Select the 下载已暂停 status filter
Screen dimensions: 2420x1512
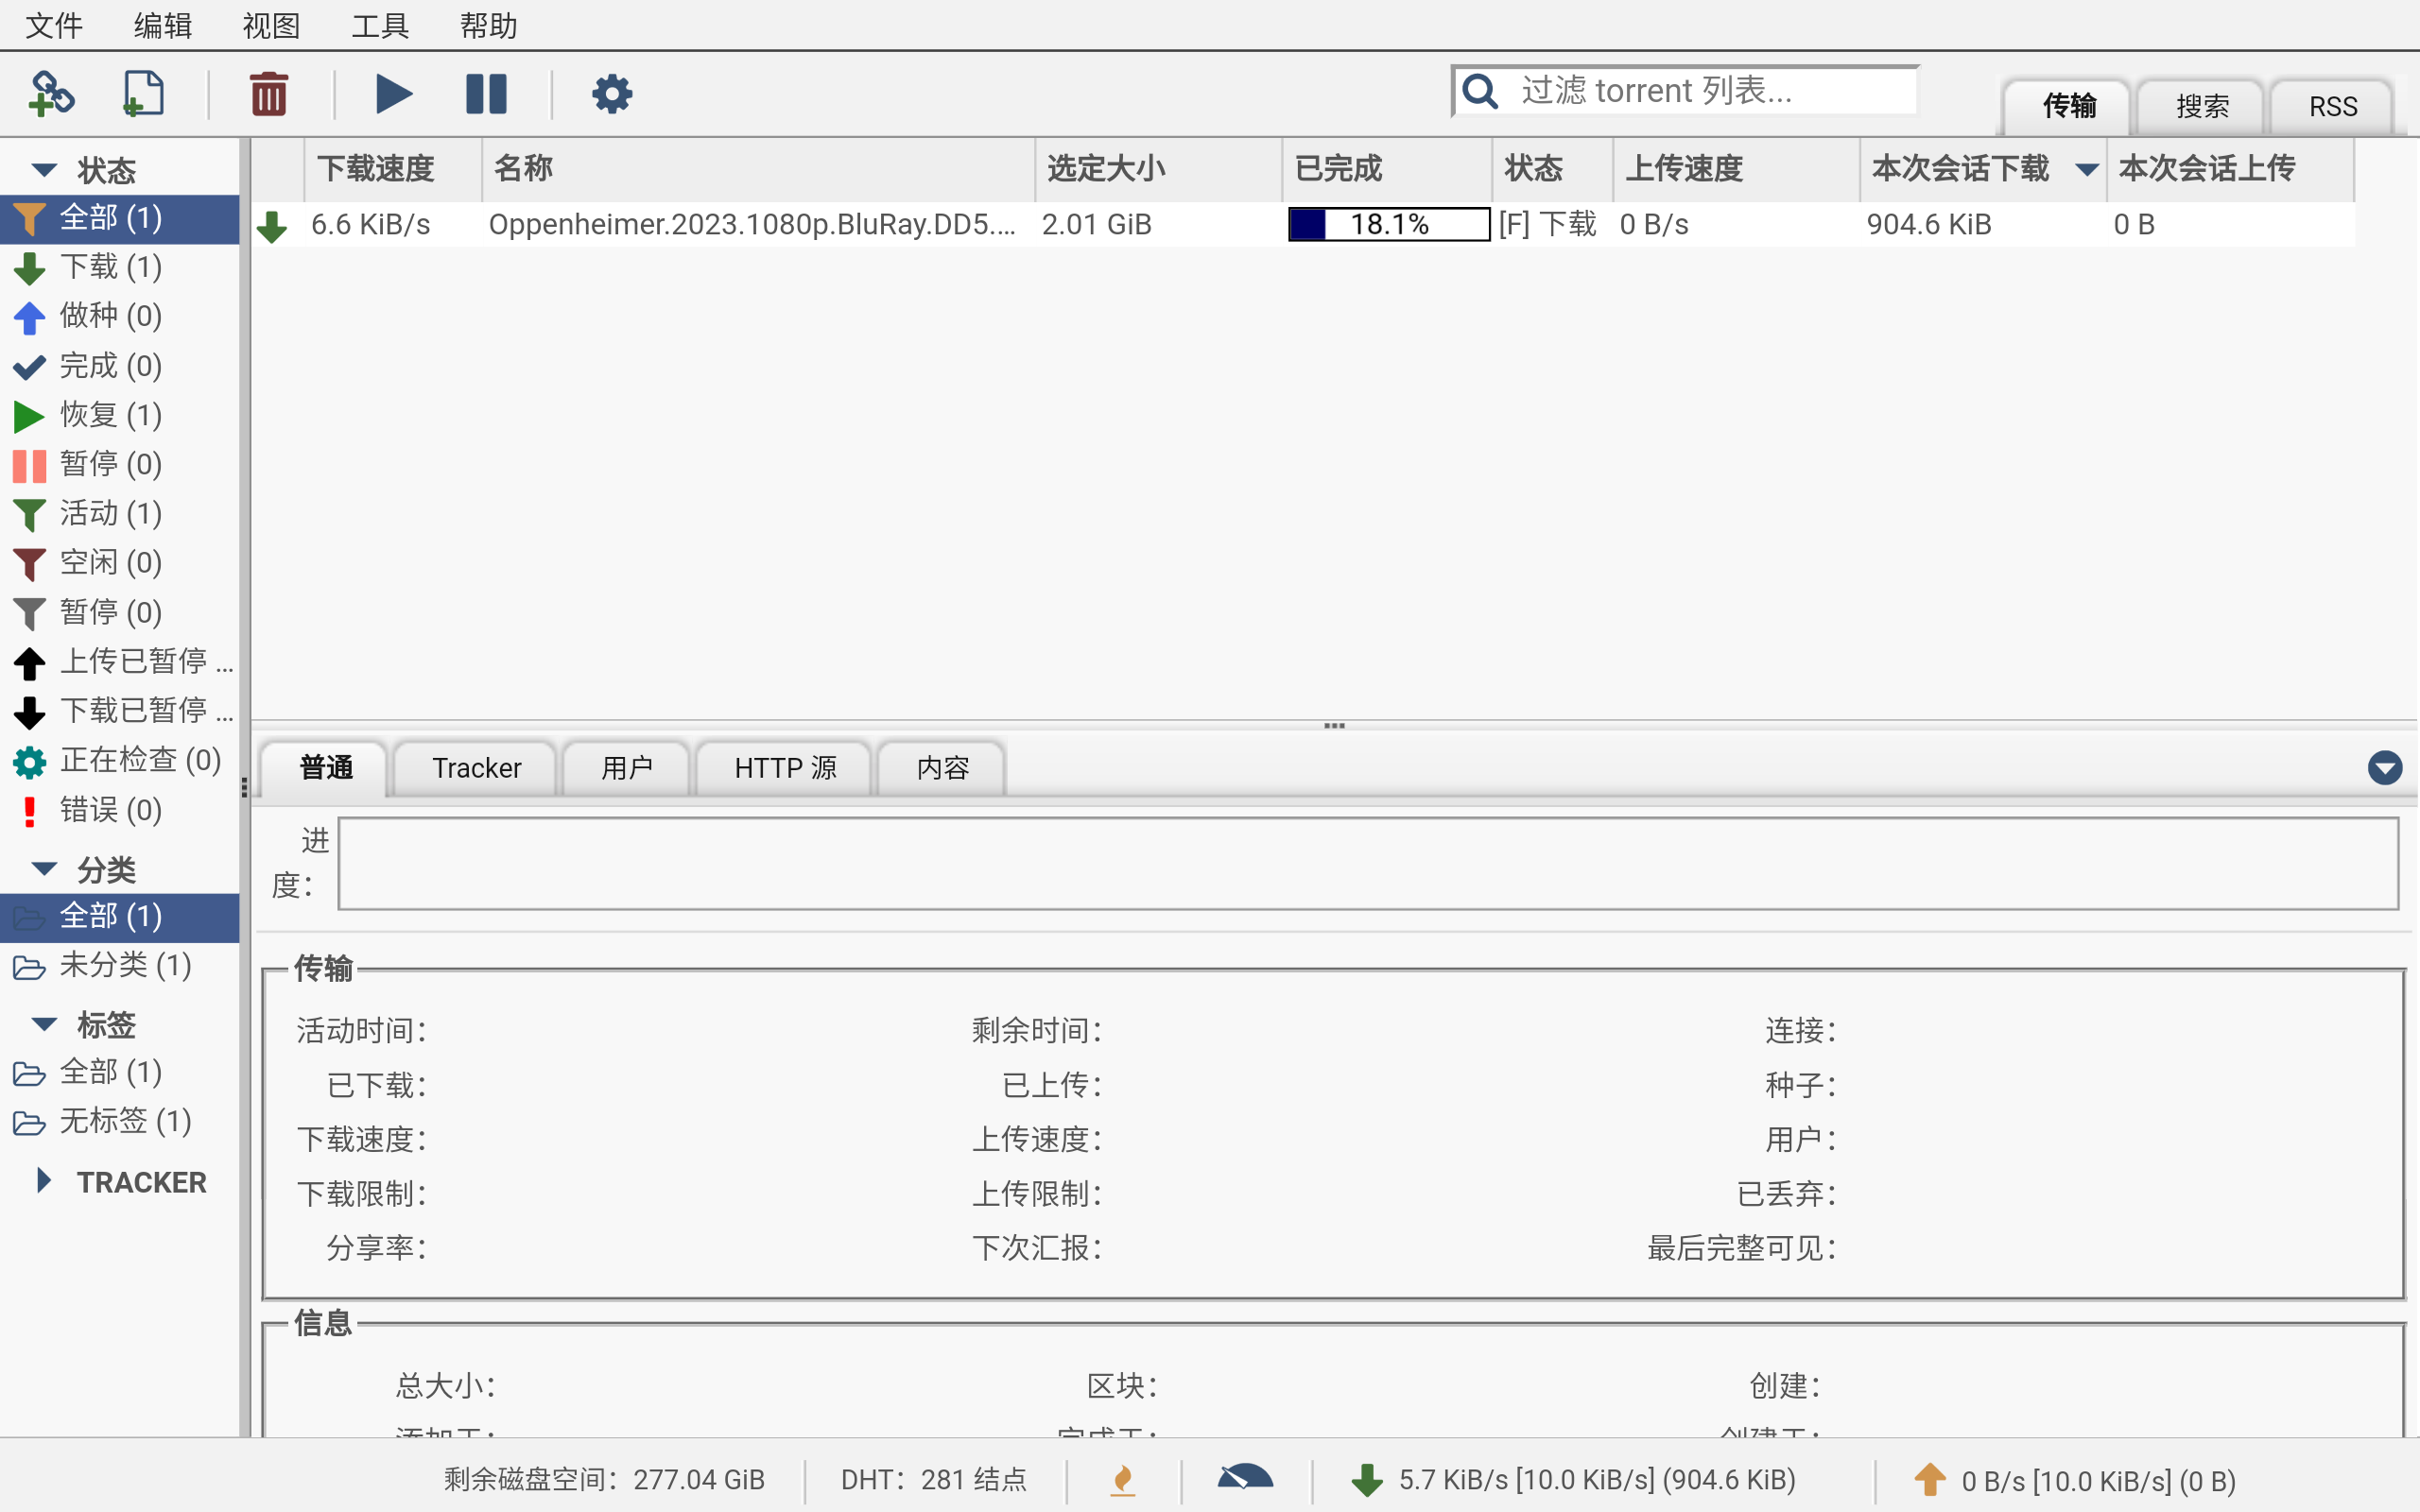pyautogui.click(x=120, y=711)
